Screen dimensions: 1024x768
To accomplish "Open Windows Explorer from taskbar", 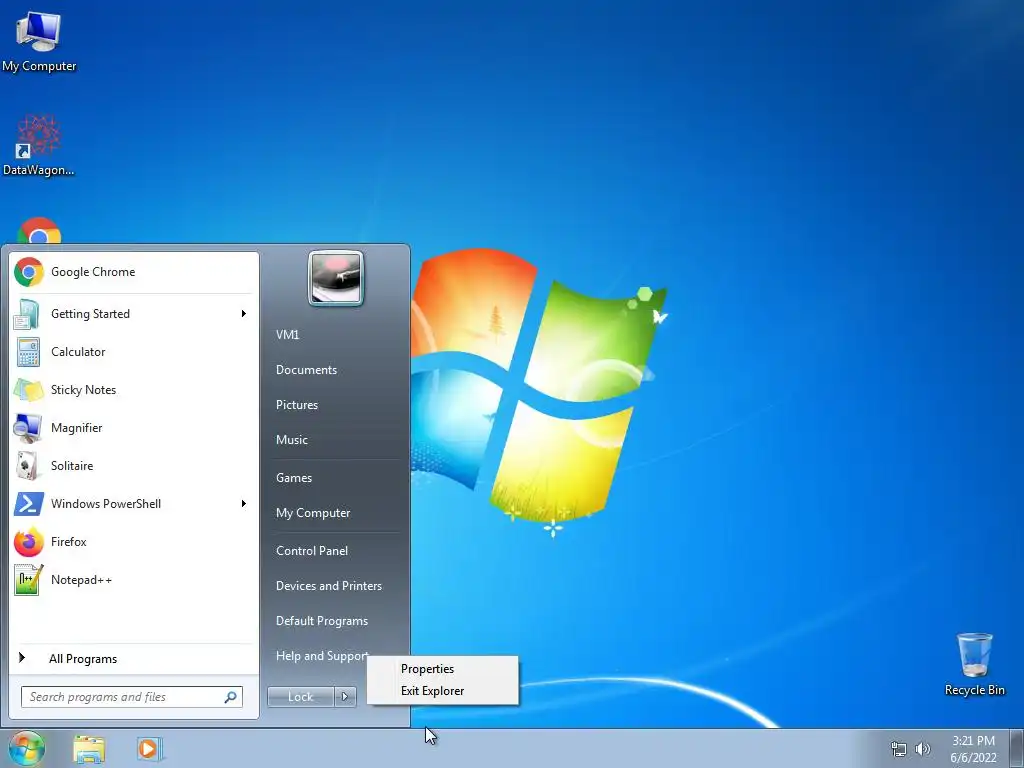I will click(x=89, y=749).
